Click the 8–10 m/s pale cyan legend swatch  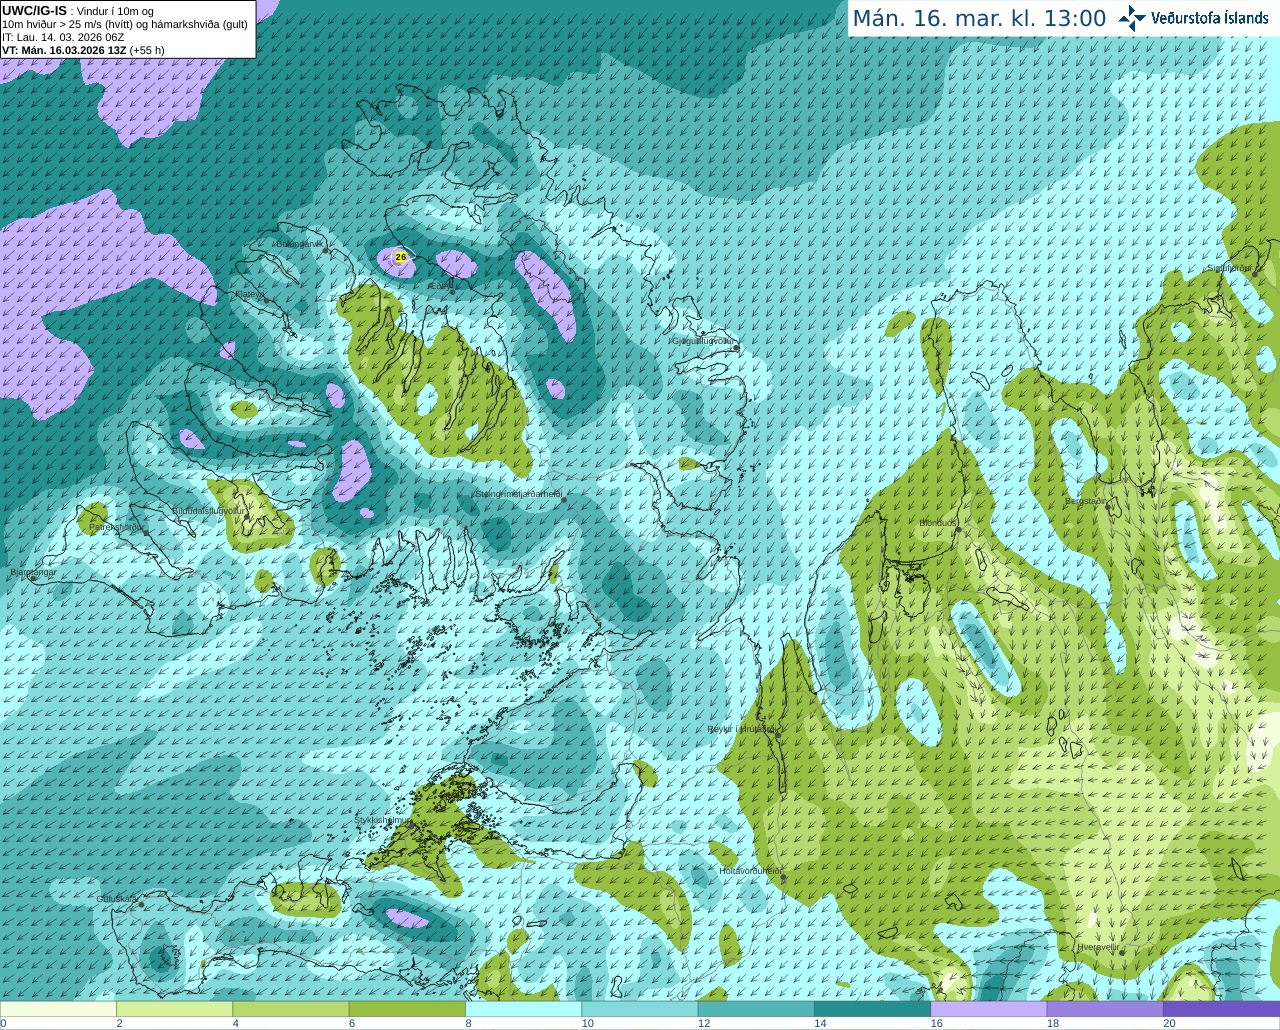click(x=523, y=1009)
